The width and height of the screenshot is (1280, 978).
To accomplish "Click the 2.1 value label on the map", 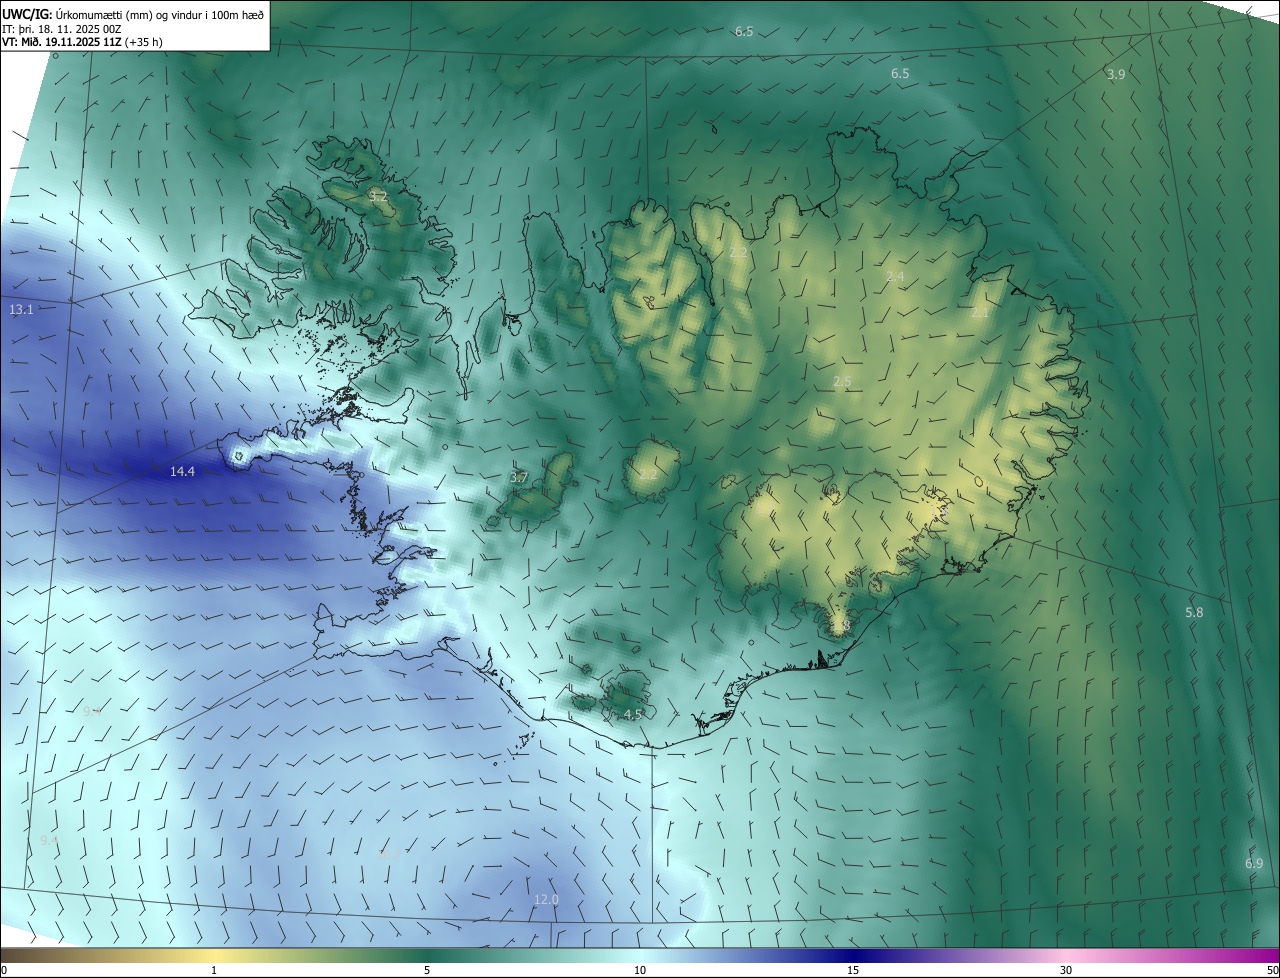I will click(980, 313).
